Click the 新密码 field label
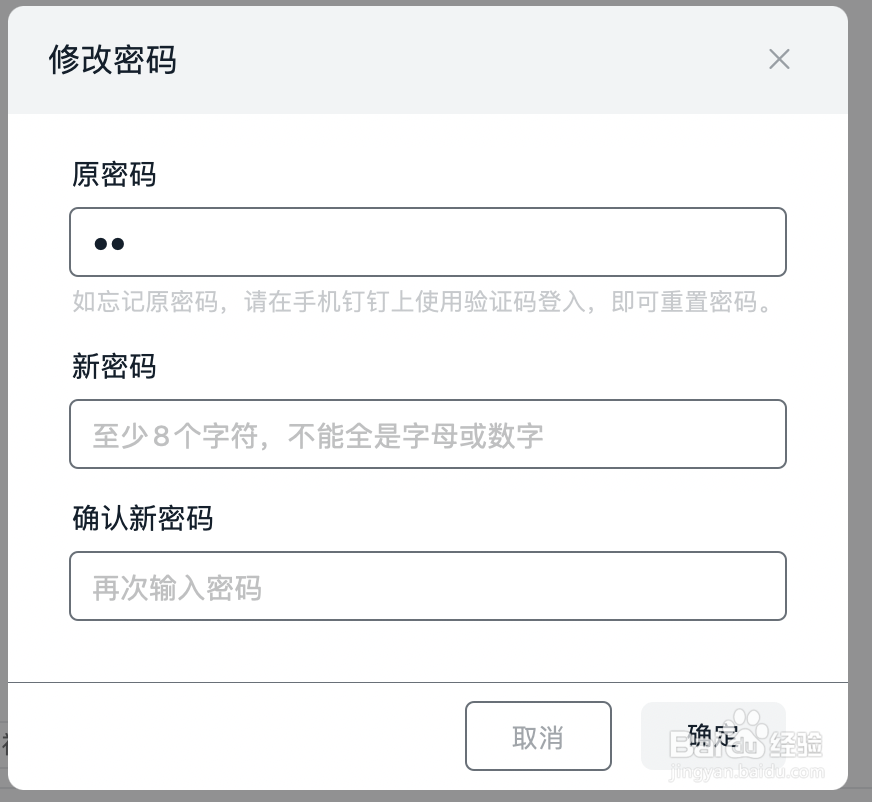The width and height of the screenshot is (872, 802). coord(114,367)
